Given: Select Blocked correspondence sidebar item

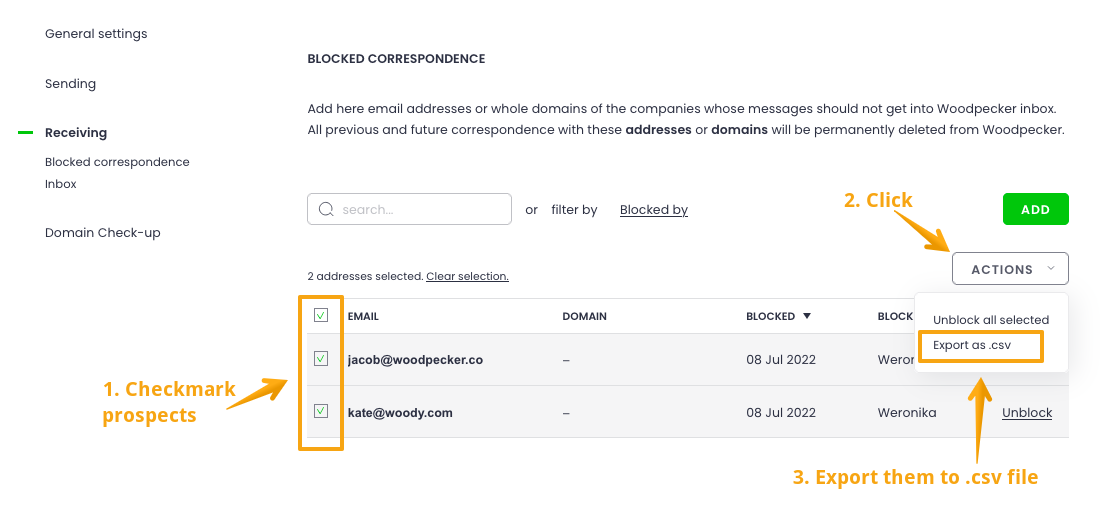Looking at the screenshot, I should (117, 162).
